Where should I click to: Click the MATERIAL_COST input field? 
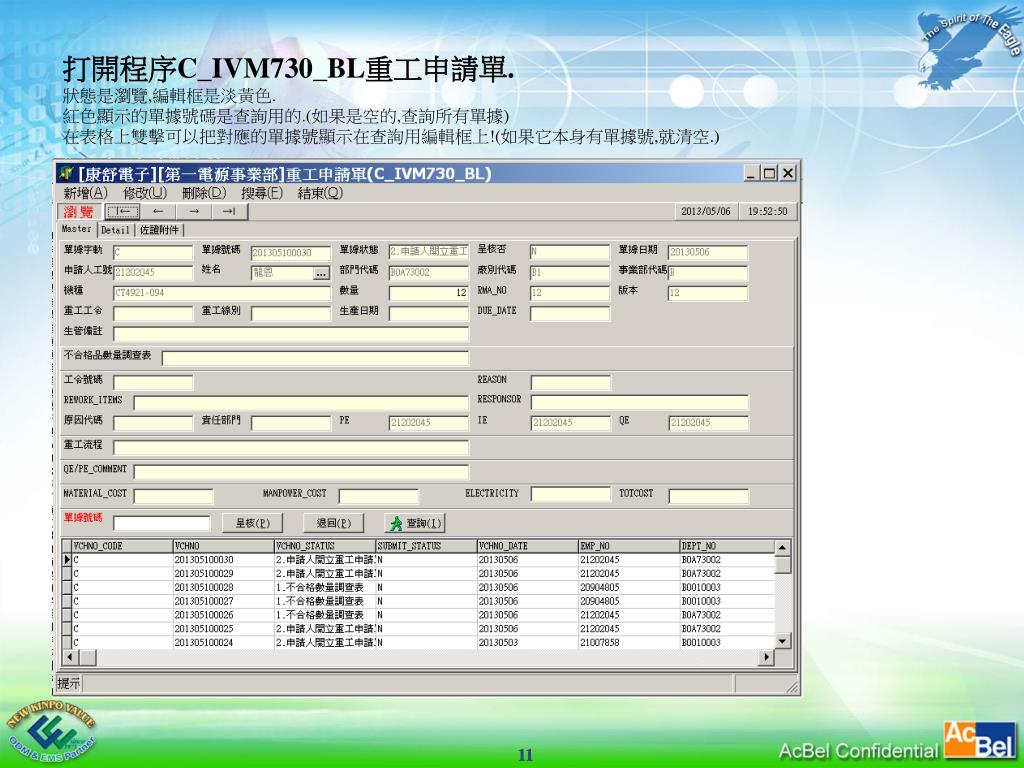point(174,496)
